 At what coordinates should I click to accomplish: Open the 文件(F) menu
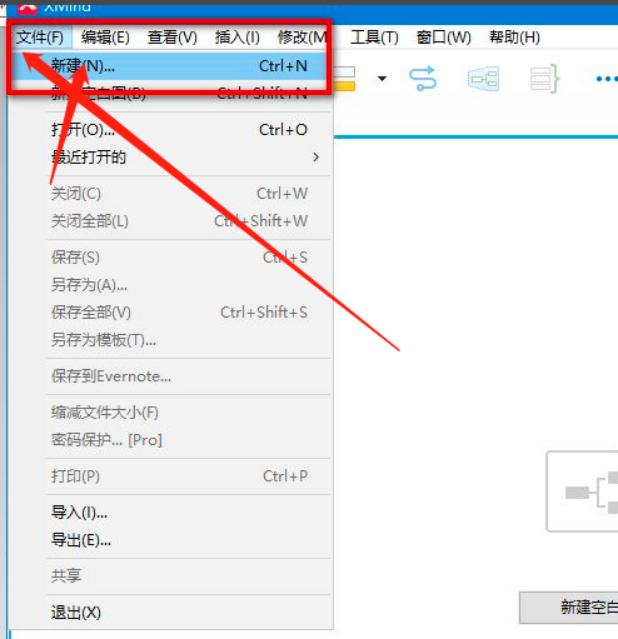pyautogui.click(x=40, y=37)
